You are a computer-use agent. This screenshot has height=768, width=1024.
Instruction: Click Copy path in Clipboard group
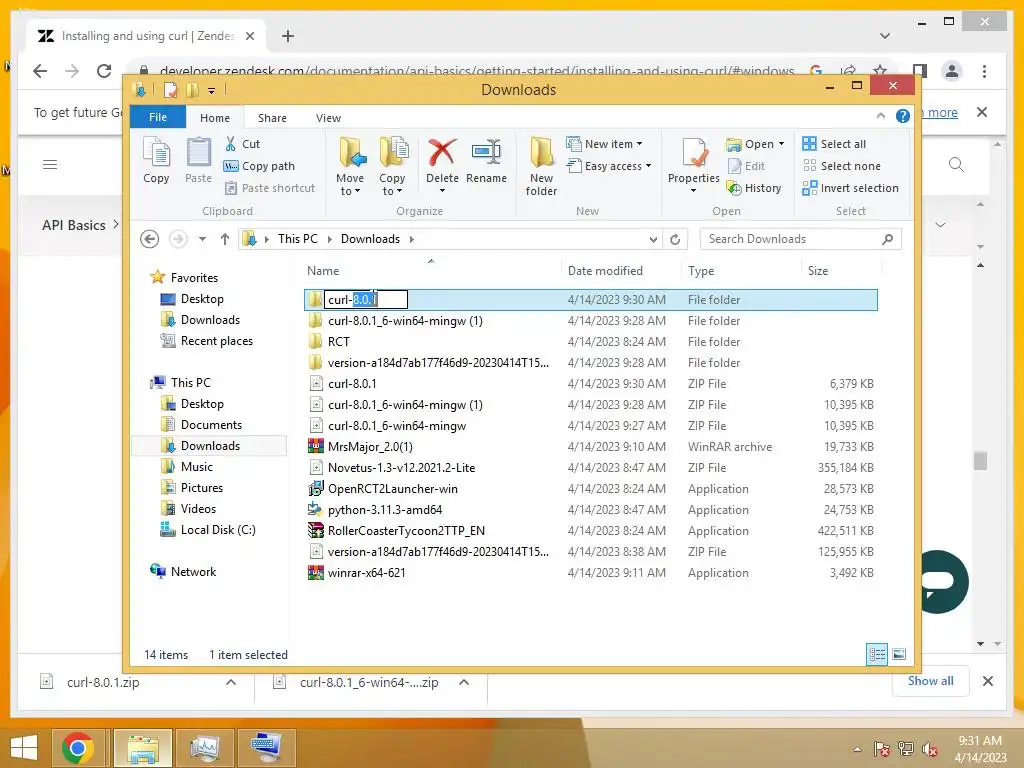coord(260,166)
